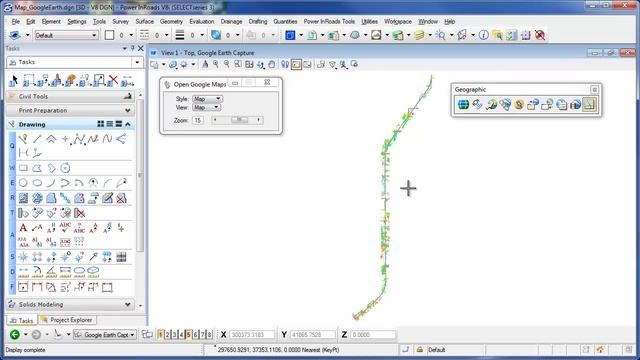Pick the Place Block rectangle tool
The width and height of the screenshot is (640, 360).
click(23, 168)
